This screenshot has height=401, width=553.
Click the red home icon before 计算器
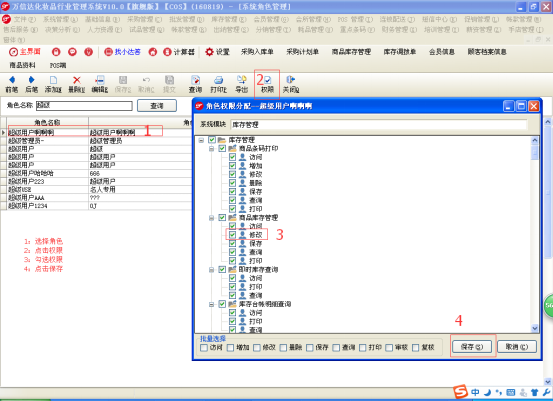(x=153, y=52)
